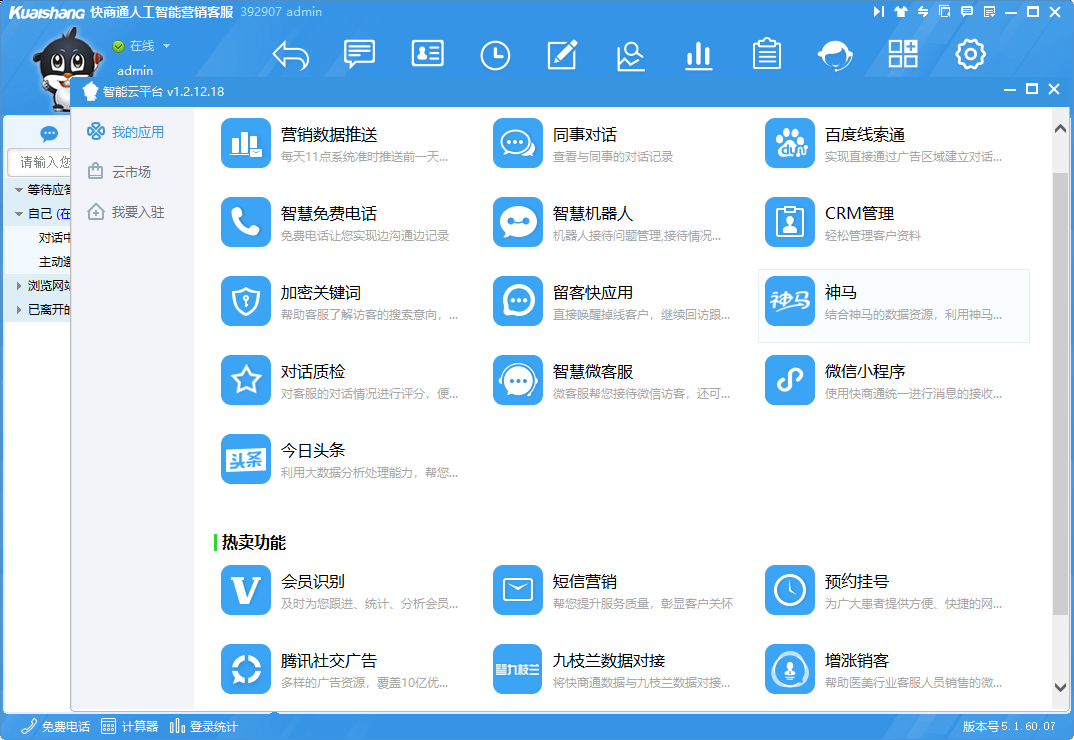1074x740 pixels.
Task: Collapse the 等待应答 tree group
Action: click(x=19, y=190)
